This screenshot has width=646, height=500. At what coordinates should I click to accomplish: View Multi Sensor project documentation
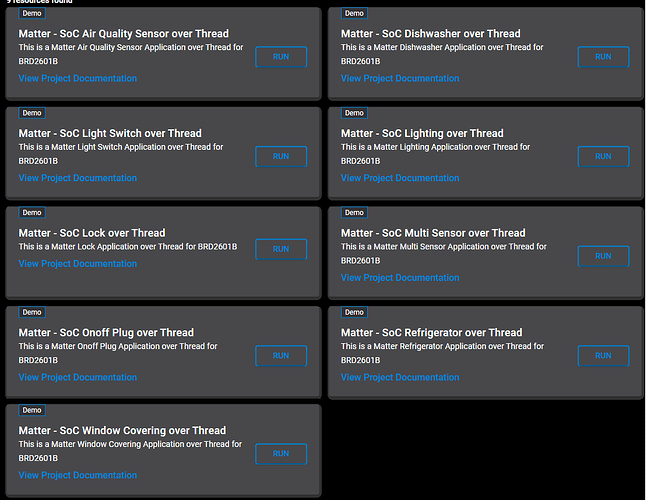tap(400, 278)
